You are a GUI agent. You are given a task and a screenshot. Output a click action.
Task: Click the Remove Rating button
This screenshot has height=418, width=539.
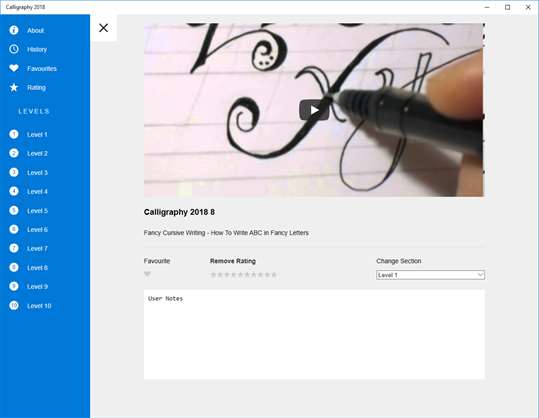[x=233, y=261]
